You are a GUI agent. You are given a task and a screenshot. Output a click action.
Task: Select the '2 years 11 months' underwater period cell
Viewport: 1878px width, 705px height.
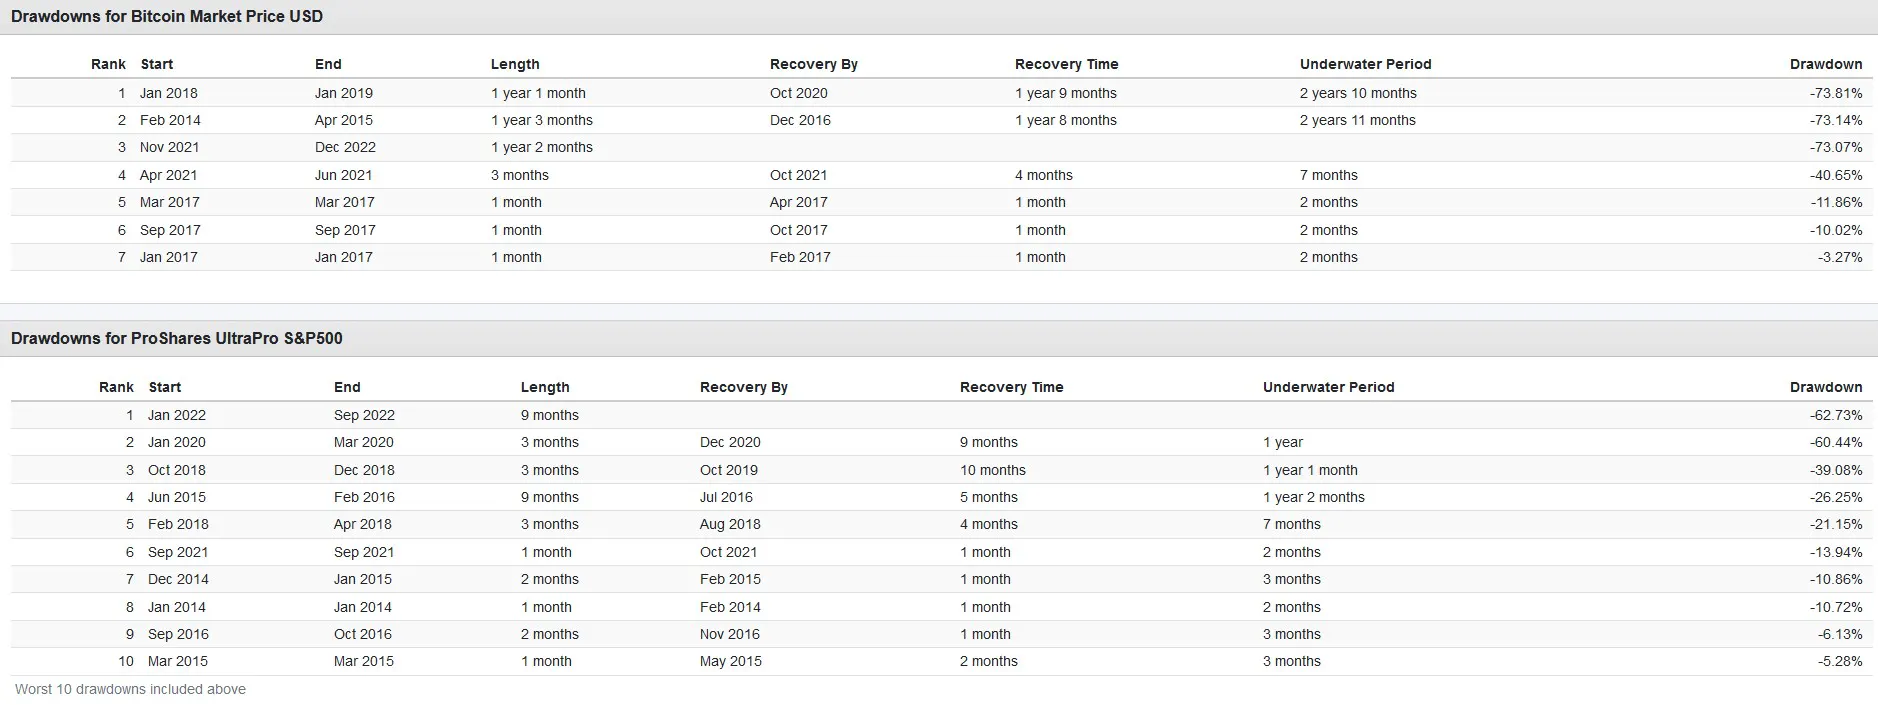point(1357,120)
